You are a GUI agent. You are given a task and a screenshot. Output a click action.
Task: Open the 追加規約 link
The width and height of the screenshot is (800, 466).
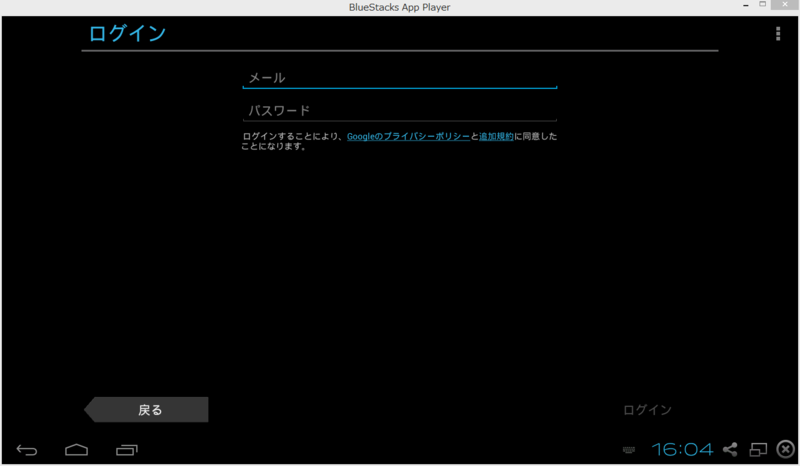pyautogui.click(x=496, y=136)
